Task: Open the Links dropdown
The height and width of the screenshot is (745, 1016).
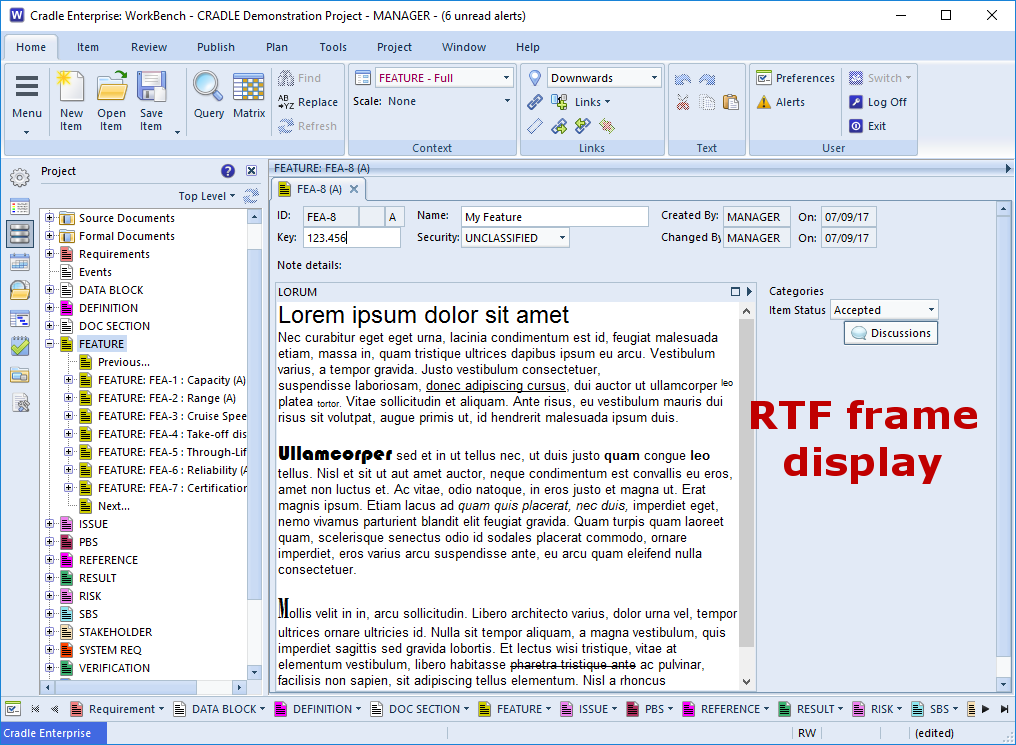Action: click(592, 102)
